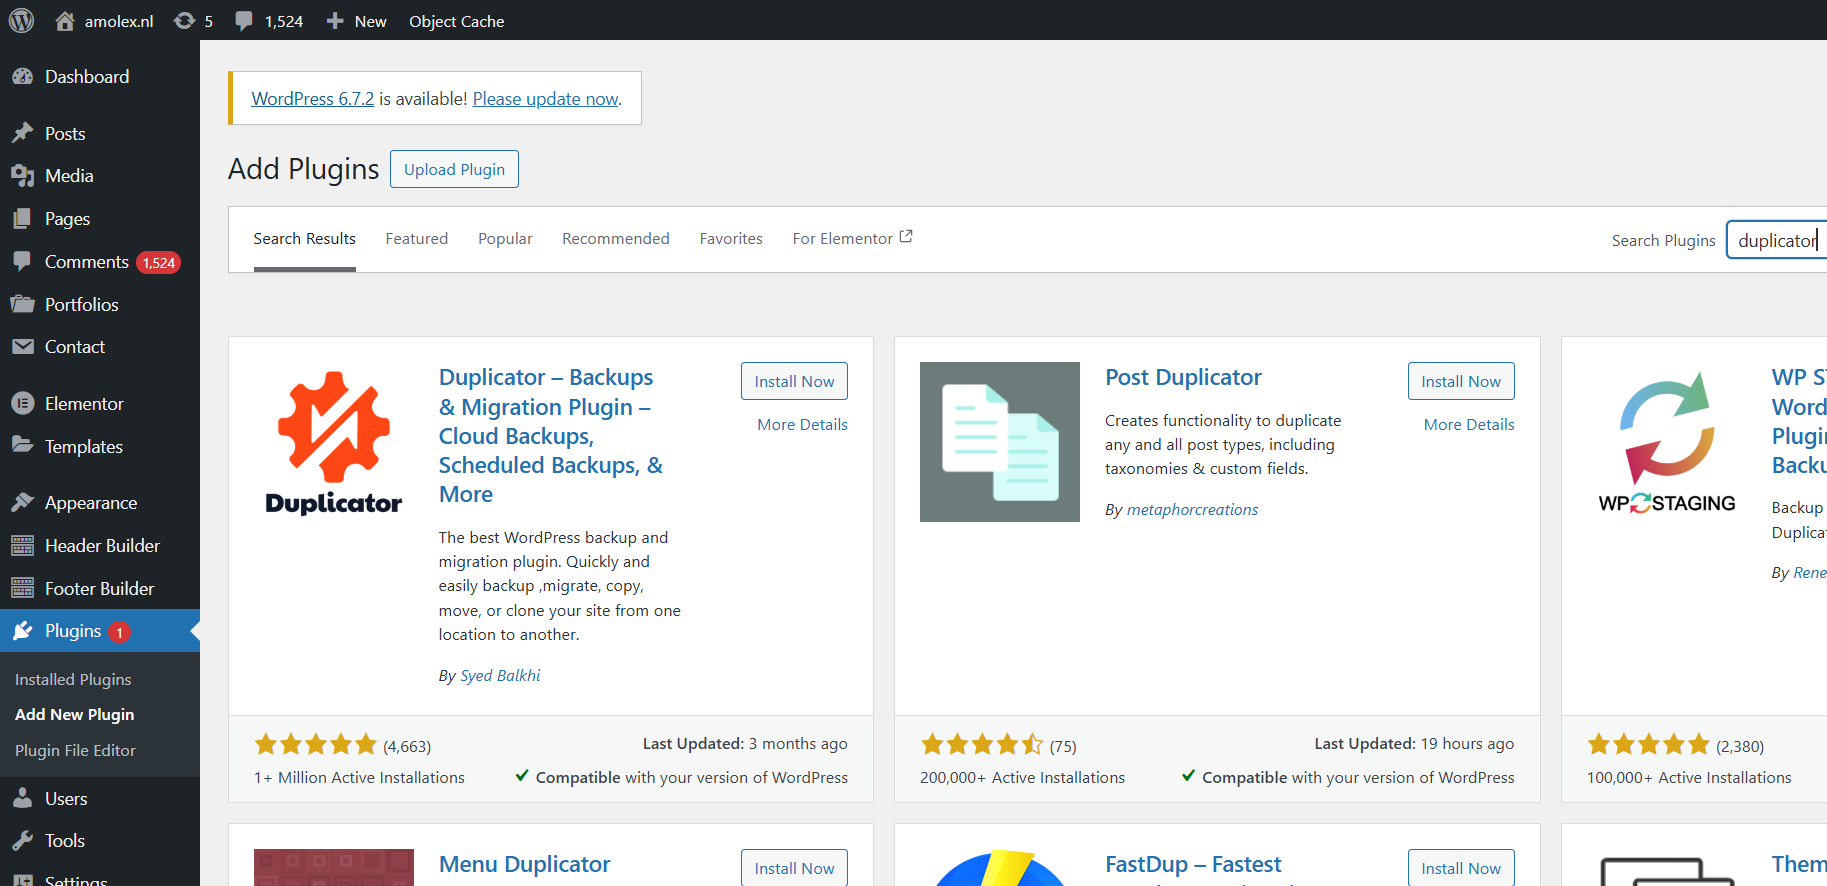Click the Plugins plug icon
The width and height of the screenshot is (1827, 886).
(22, 631)
